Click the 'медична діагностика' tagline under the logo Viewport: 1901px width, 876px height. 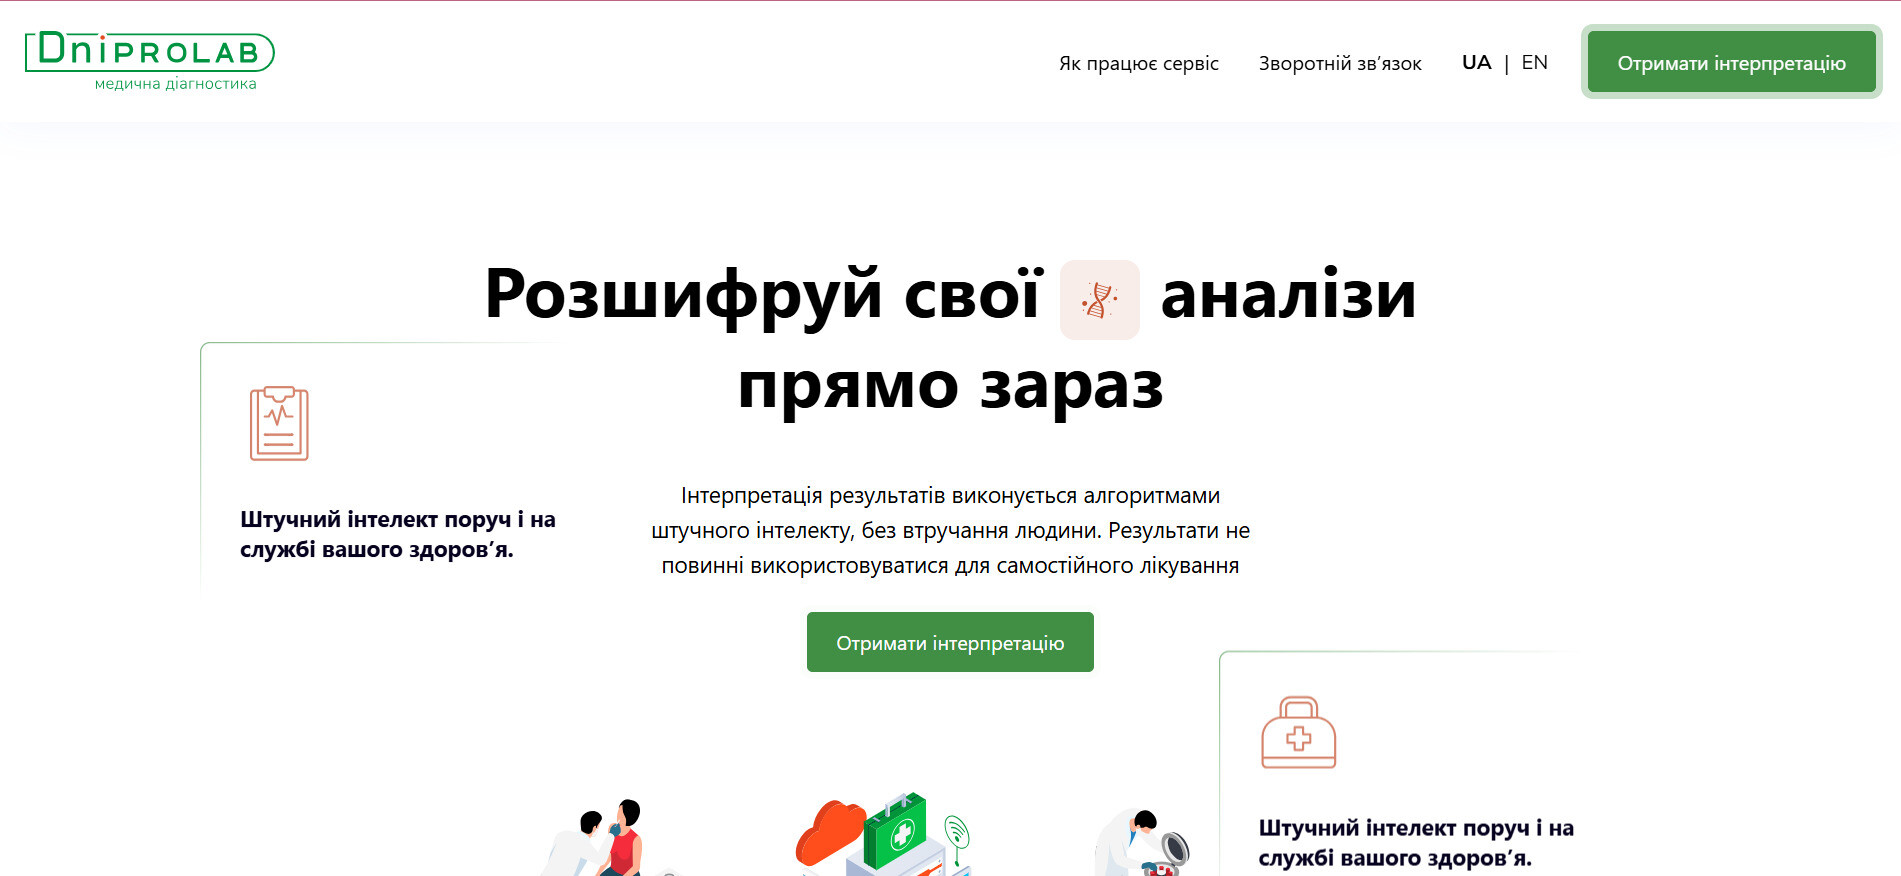(175, 84)
